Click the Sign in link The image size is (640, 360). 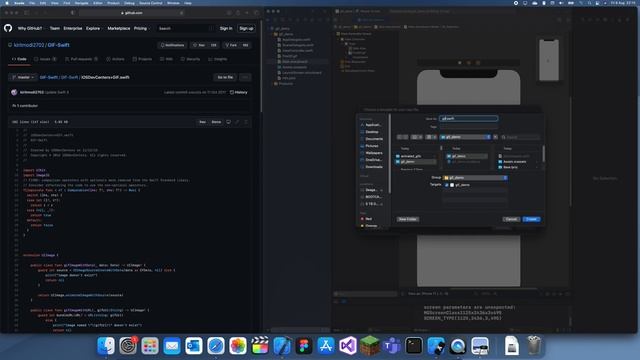pos(226,29)
